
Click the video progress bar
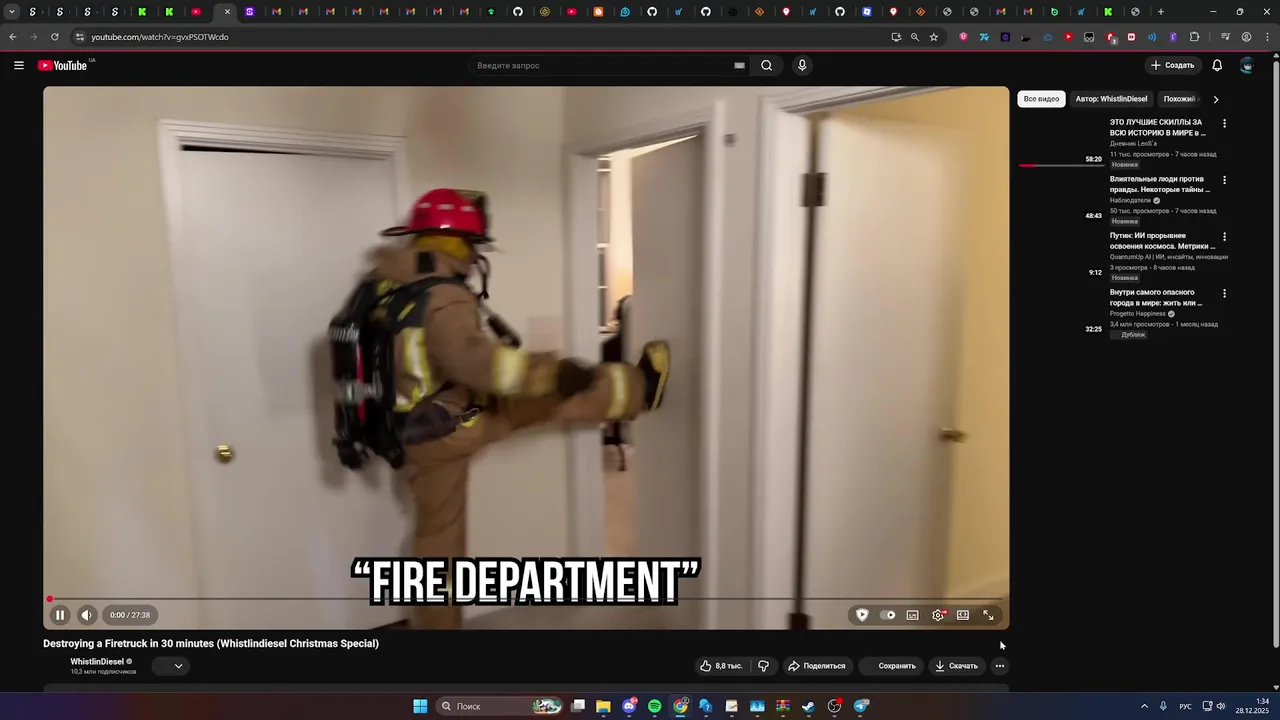(526, 599)
